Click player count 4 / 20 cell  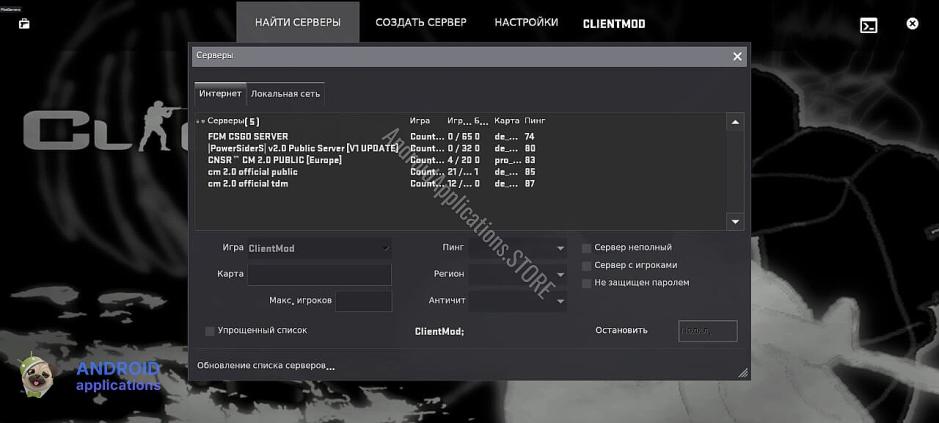click(x=459, y=161)
